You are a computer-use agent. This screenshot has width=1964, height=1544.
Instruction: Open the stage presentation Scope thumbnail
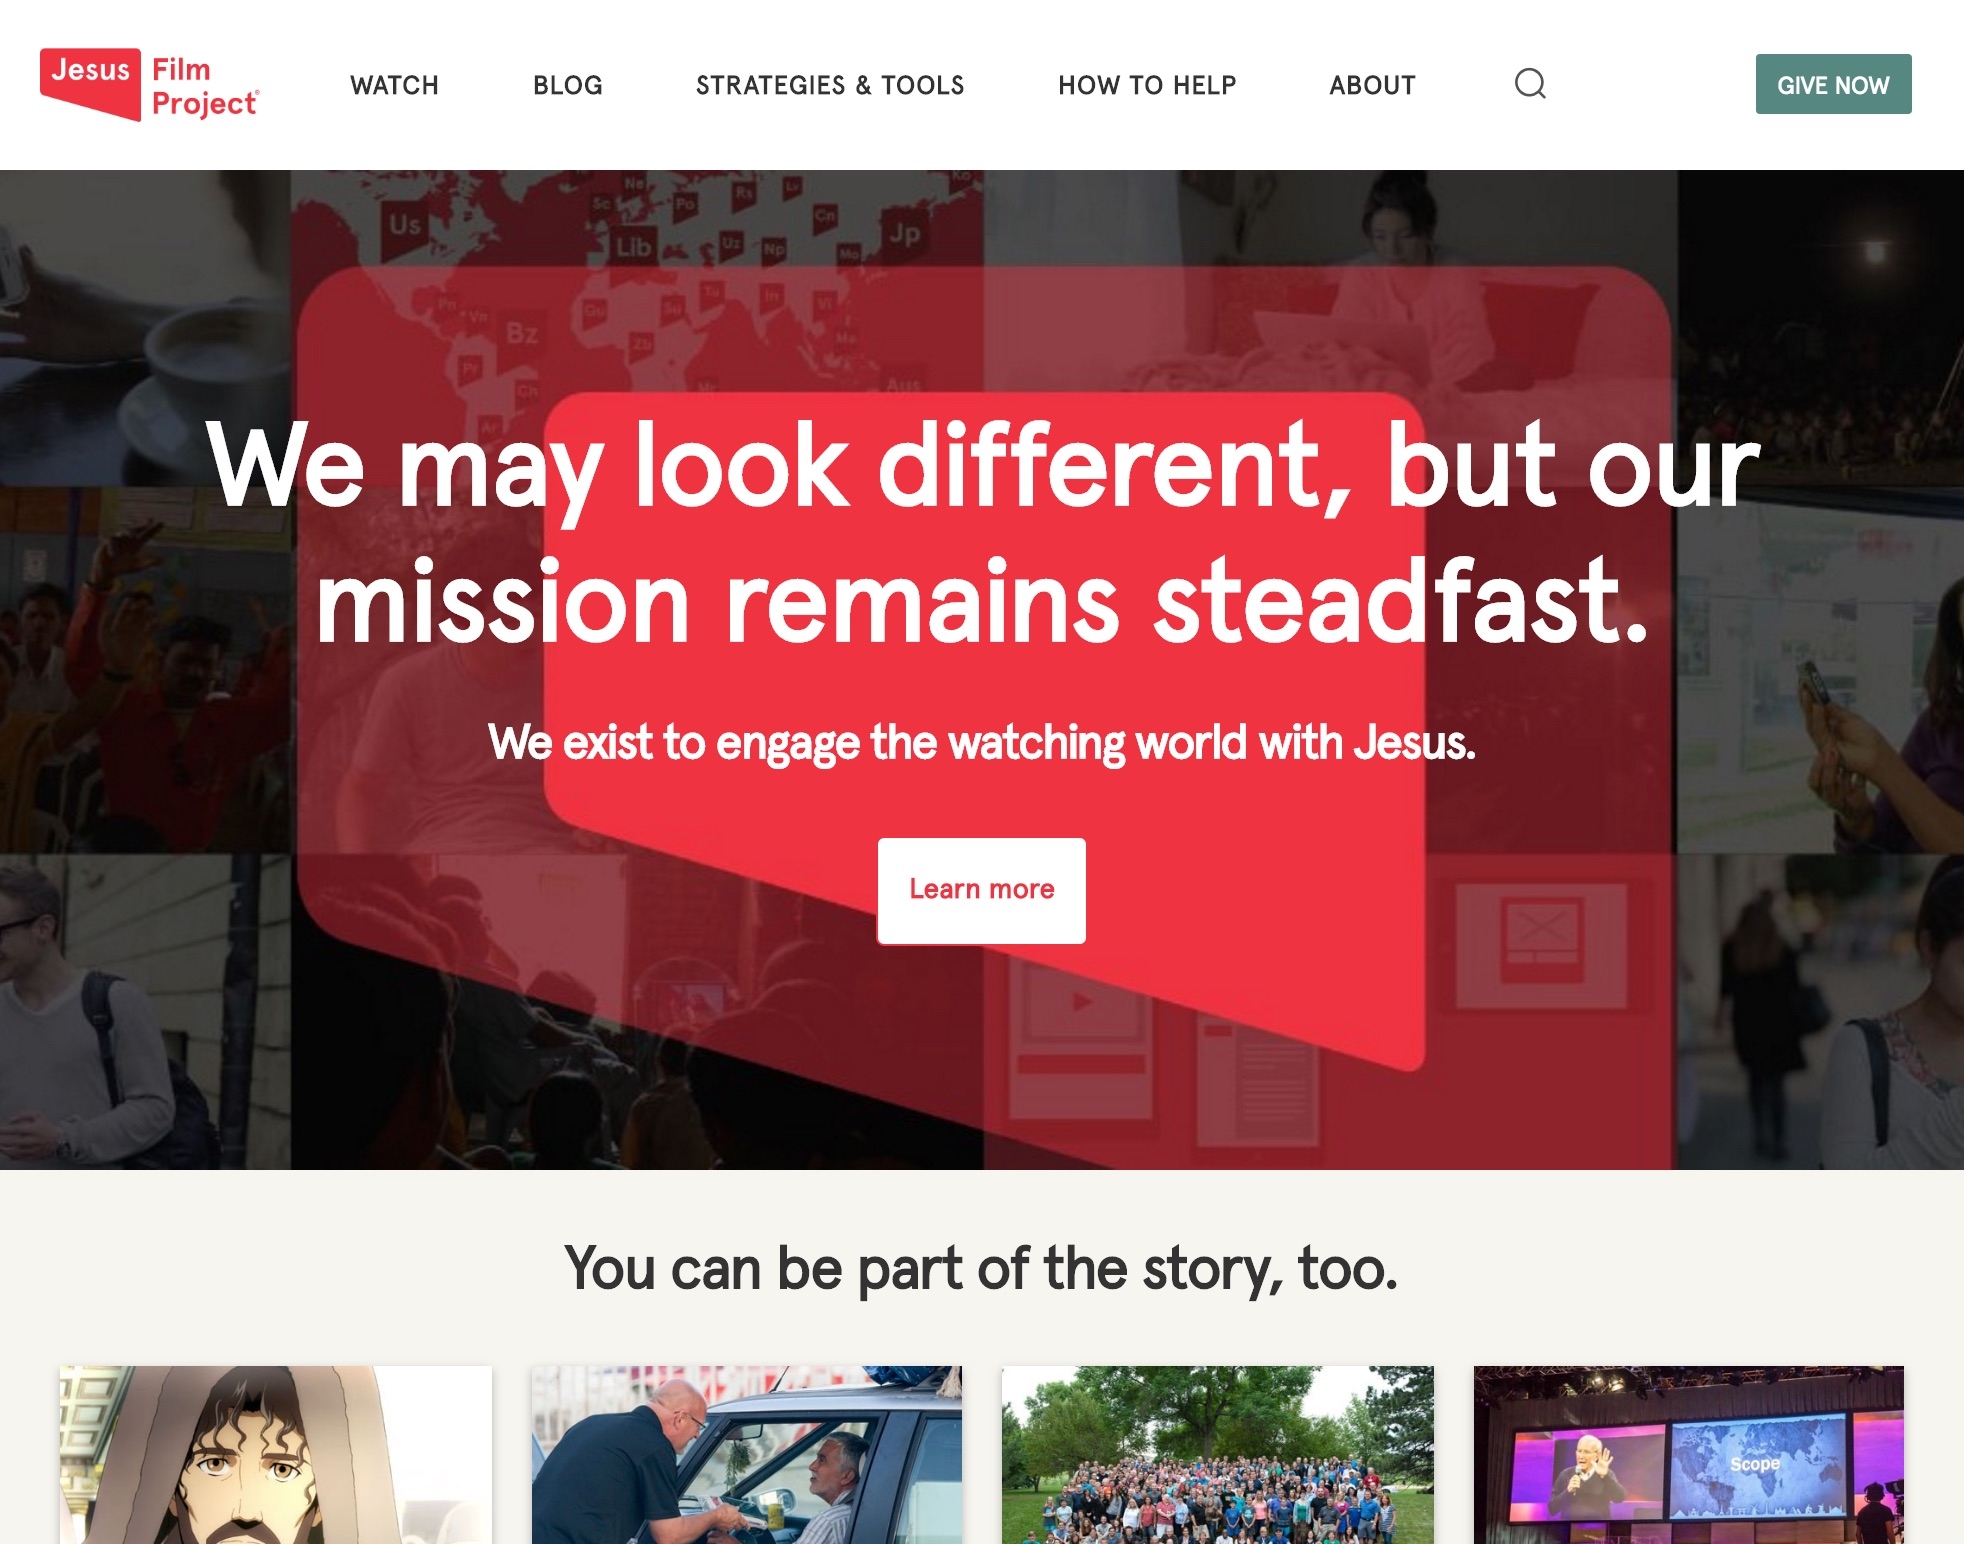tap(1689, 1455)
